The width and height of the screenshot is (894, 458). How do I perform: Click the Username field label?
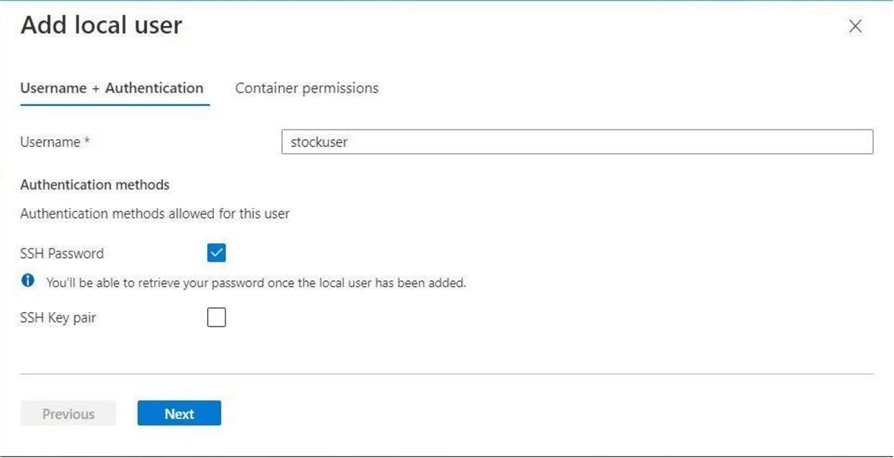[x=50, y=142]
